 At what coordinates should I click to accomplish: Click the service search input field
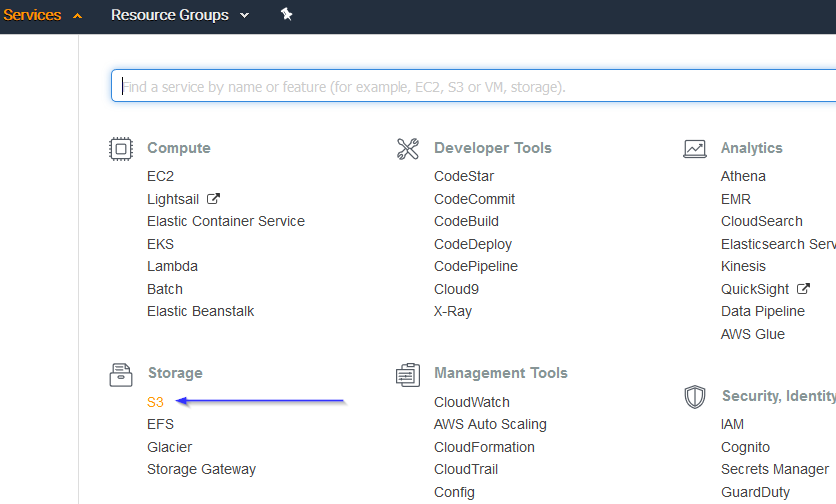(473, 85)
